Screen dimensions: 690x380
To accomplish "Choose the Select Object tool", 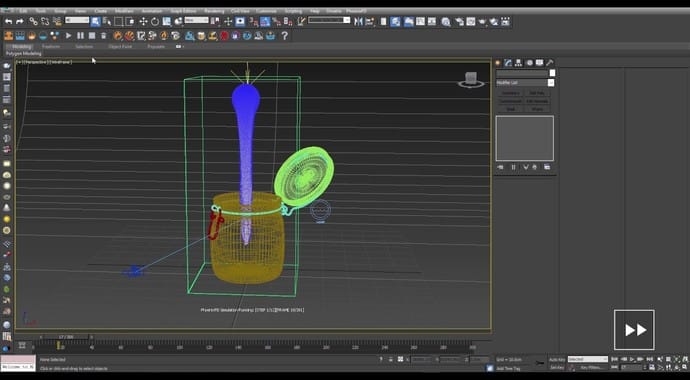I will (95, 21).
